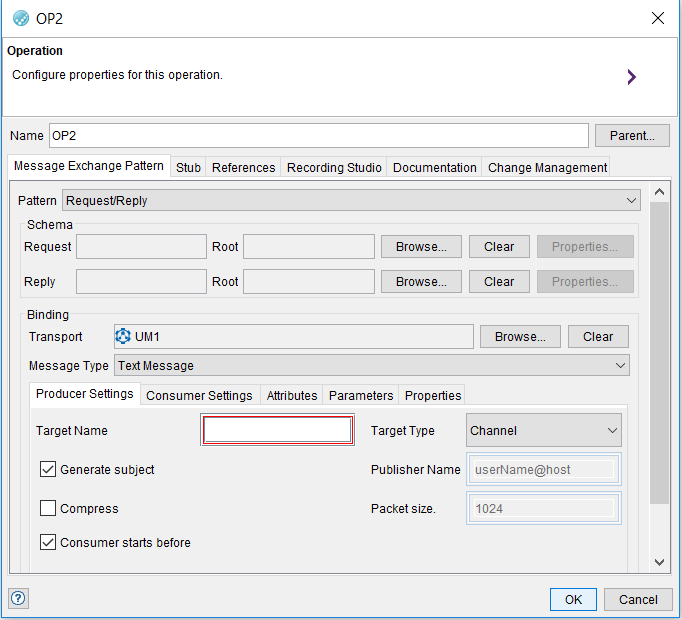Click the Cancel button
The image size is (682, 620).
638,600
